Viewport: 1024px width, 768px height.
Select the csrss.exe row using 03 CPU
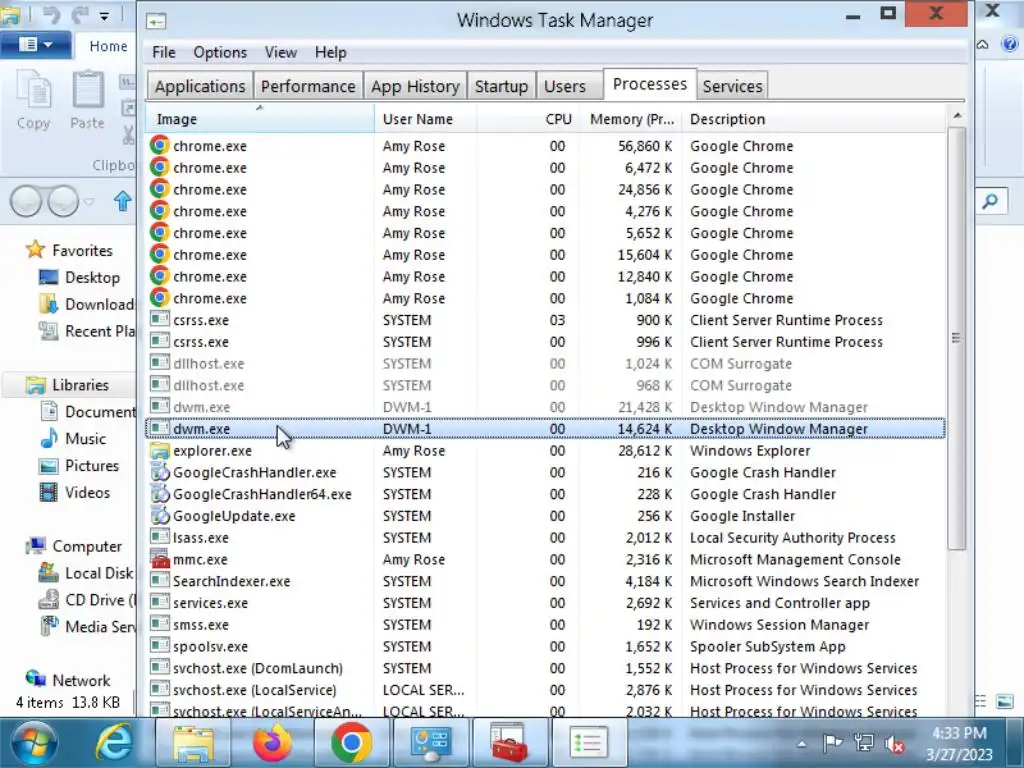pyautogui.click(x=545, y=320)
